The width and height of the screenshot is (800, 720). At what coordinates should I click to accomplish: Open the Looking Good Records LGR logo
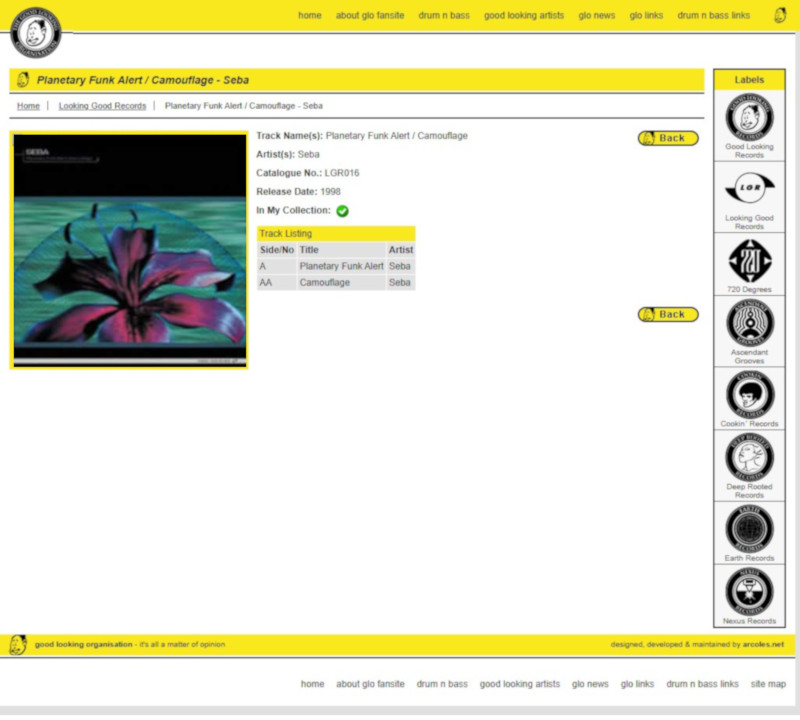click(749, 188)
